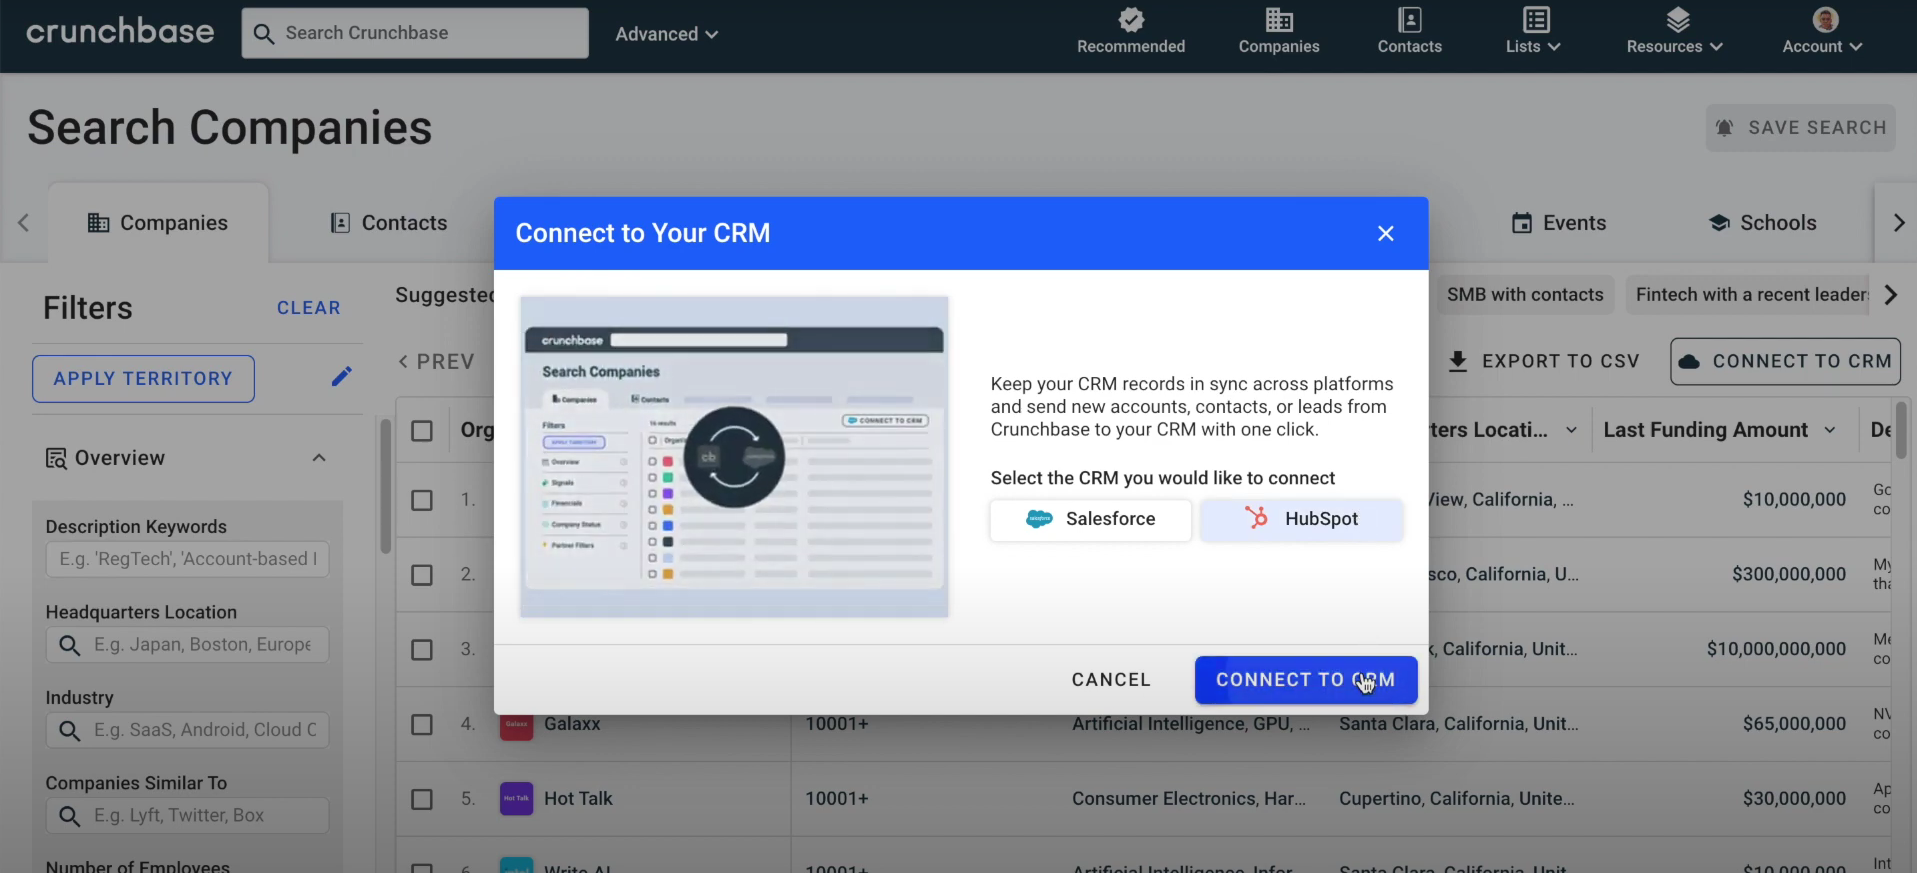1917x873 pixels.
Task: Click the Save Search button
Action: pos(1800,128)
